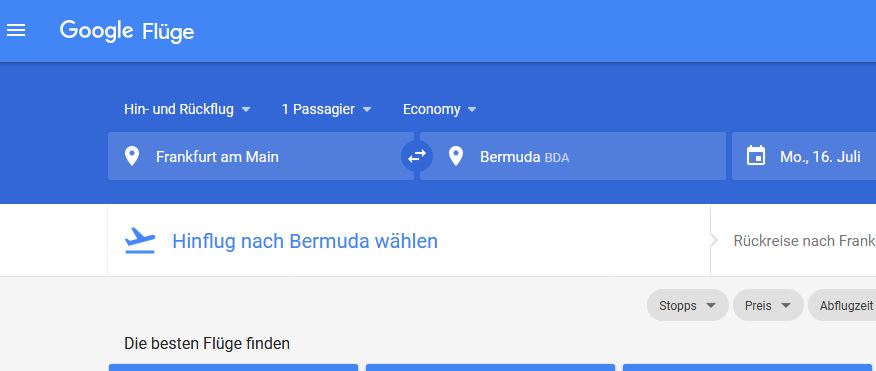Click chevron before Rückreise nach Frankfurt
Image resolution: width=876 pixels, height=371 pixels.
pos(713,241)
